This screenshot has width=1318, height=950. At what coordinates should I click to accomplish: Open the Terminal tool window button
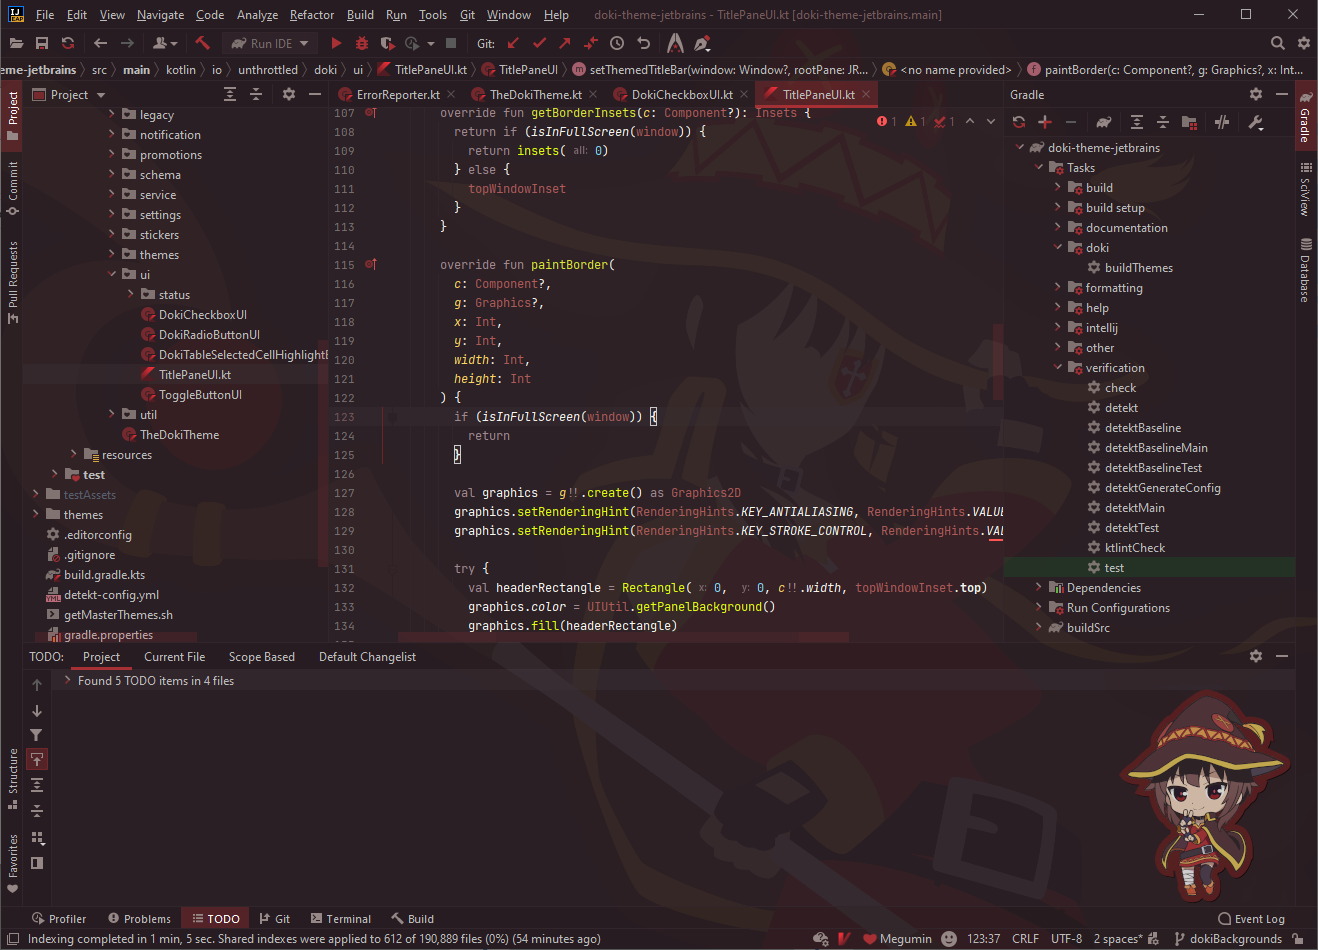click(340, 919)
